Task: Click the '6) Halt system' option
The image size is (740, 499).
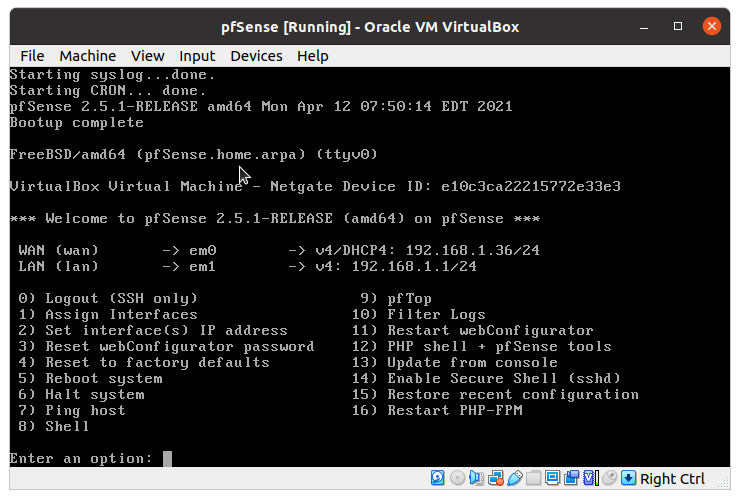Action: click(81, 395)
